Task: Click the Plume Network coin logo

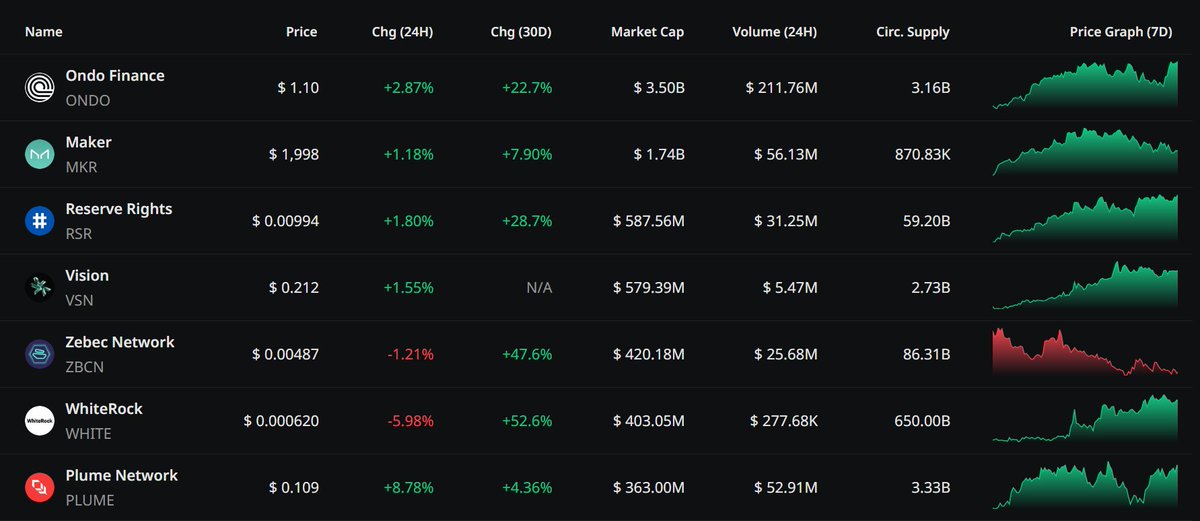Action: tap(39, 488)
